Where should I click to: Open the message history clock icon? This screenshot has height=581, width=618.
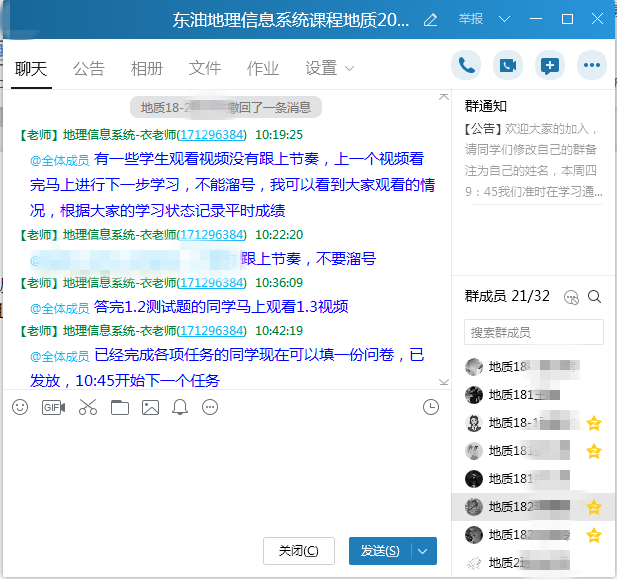[431, 407]
